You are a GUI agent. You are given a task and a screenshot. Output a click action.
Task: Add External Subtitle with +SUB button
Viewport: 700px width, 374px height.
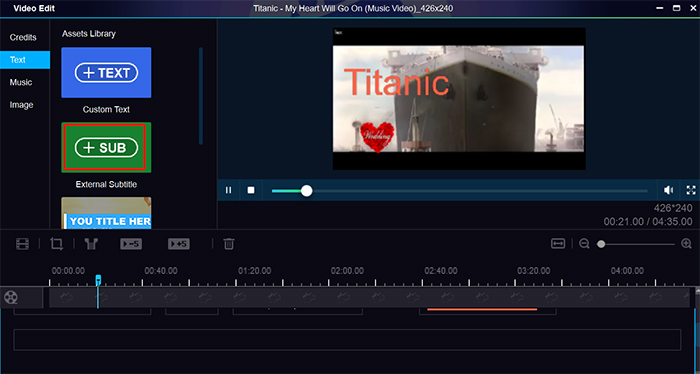pos(106,147)
